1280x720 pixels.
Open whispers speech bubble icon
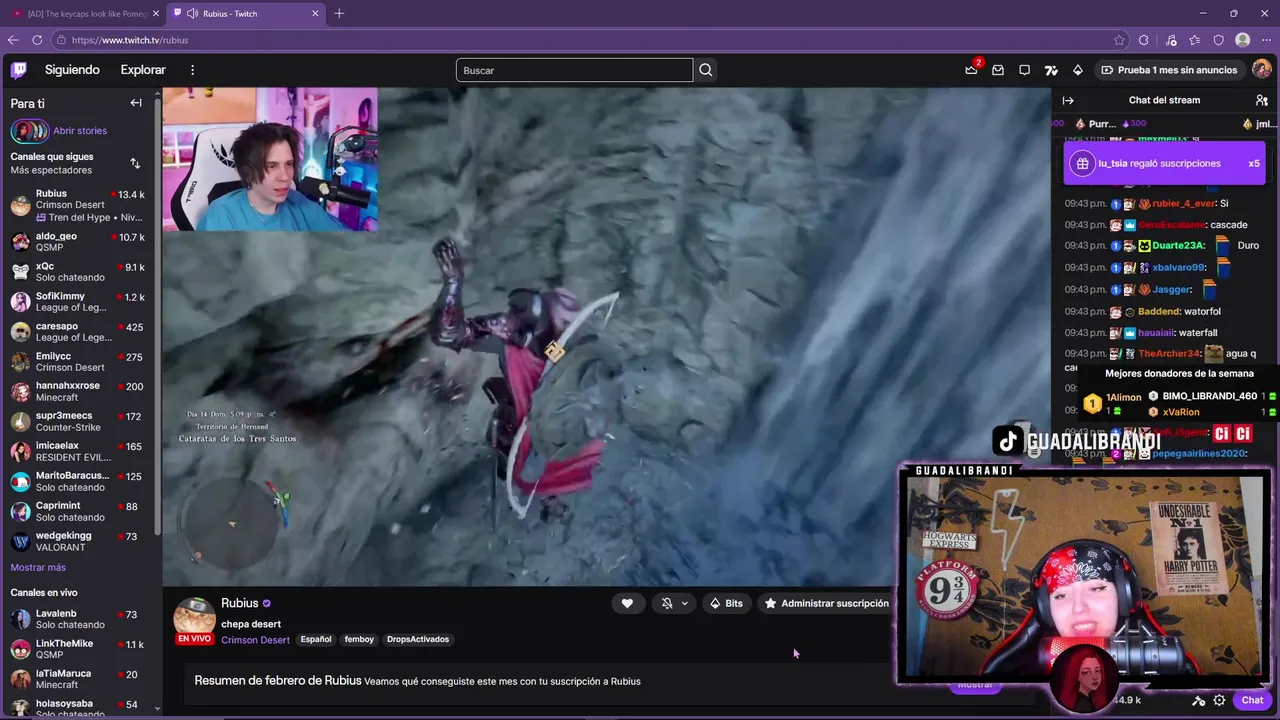pos(1024,70)
